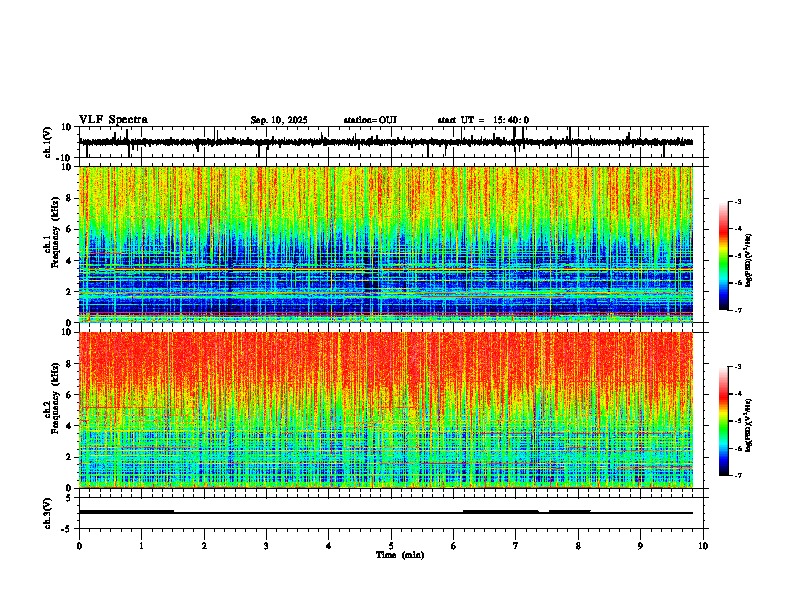Click the "-5" tick on the ch.3(V) axis
Viewport: 792px width, 612px height.
pyautogui.click(x=67, y=529)
